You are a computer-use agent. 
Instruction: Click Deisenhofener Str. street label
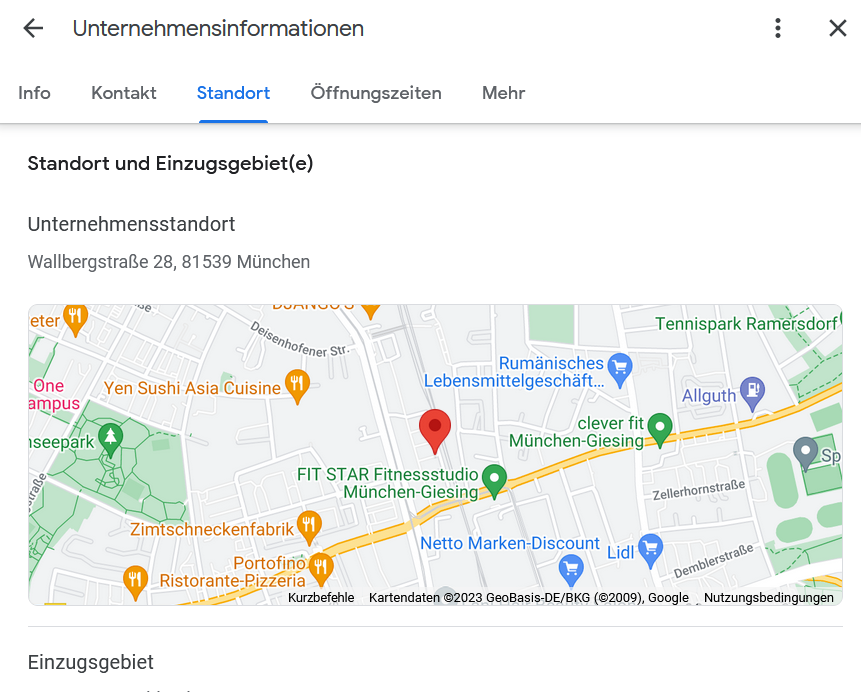pyautogui.click(x=299, y=340)
